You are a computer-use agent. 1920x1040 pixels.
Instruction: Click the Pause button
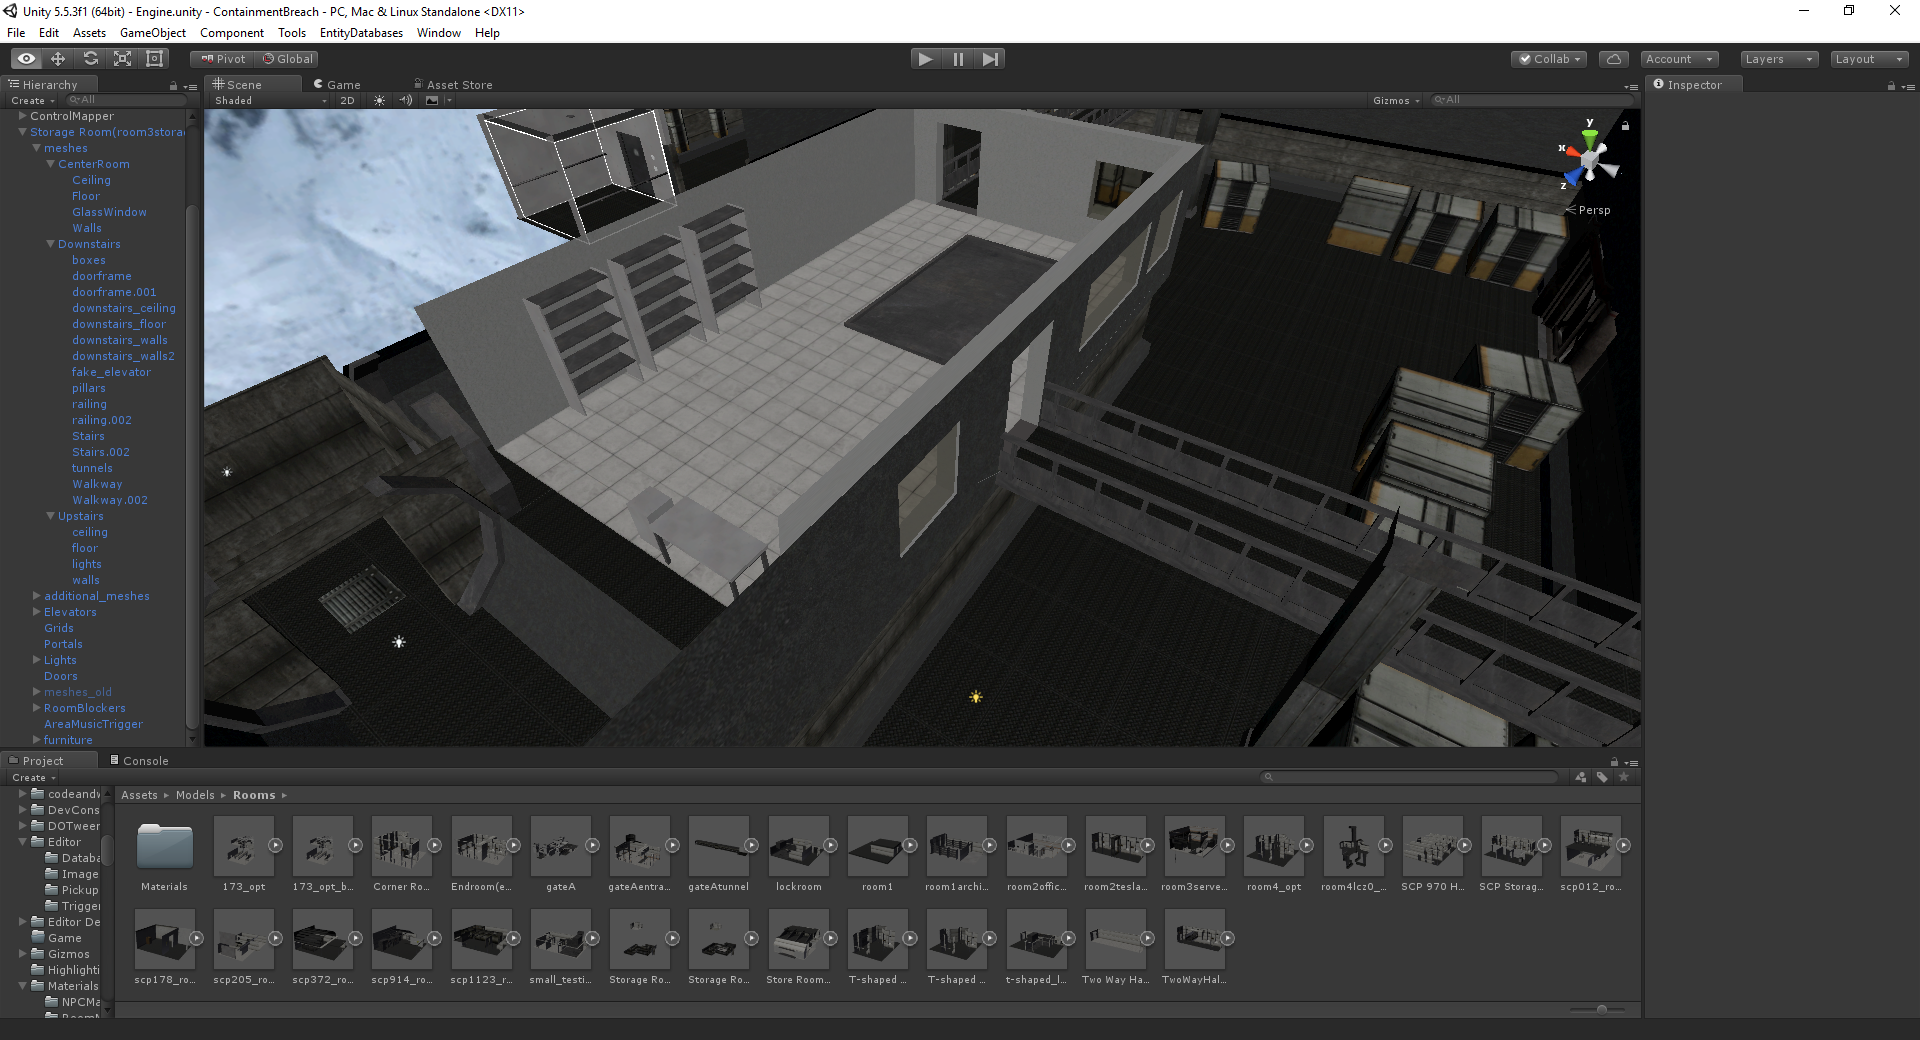click(958, 59)
